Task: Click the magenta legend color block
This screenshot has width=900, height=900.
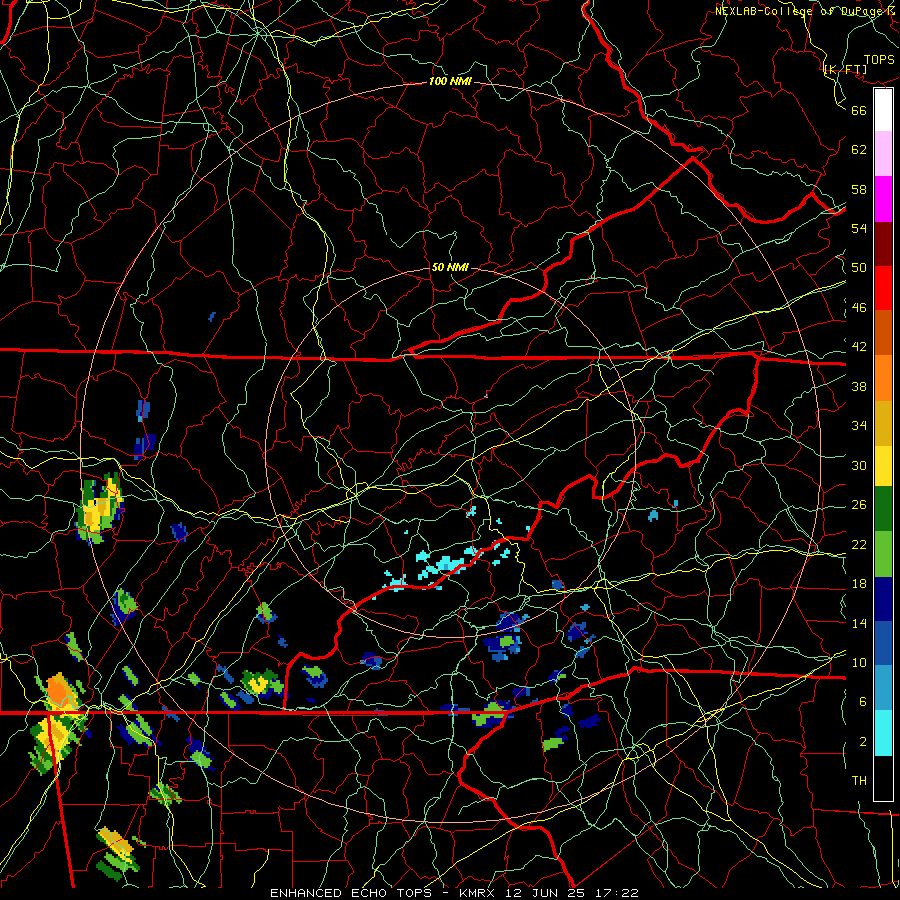Action: coord(883,199)
